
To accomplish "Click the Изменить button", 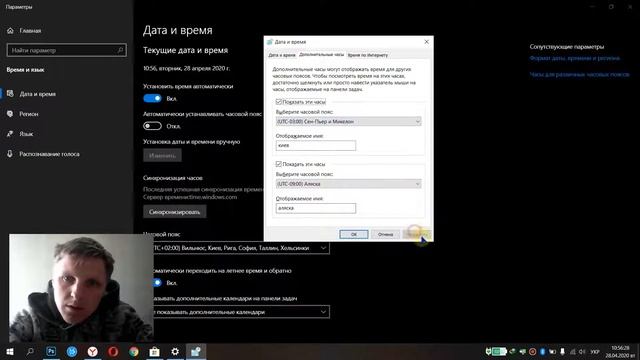I will [162, 156].
